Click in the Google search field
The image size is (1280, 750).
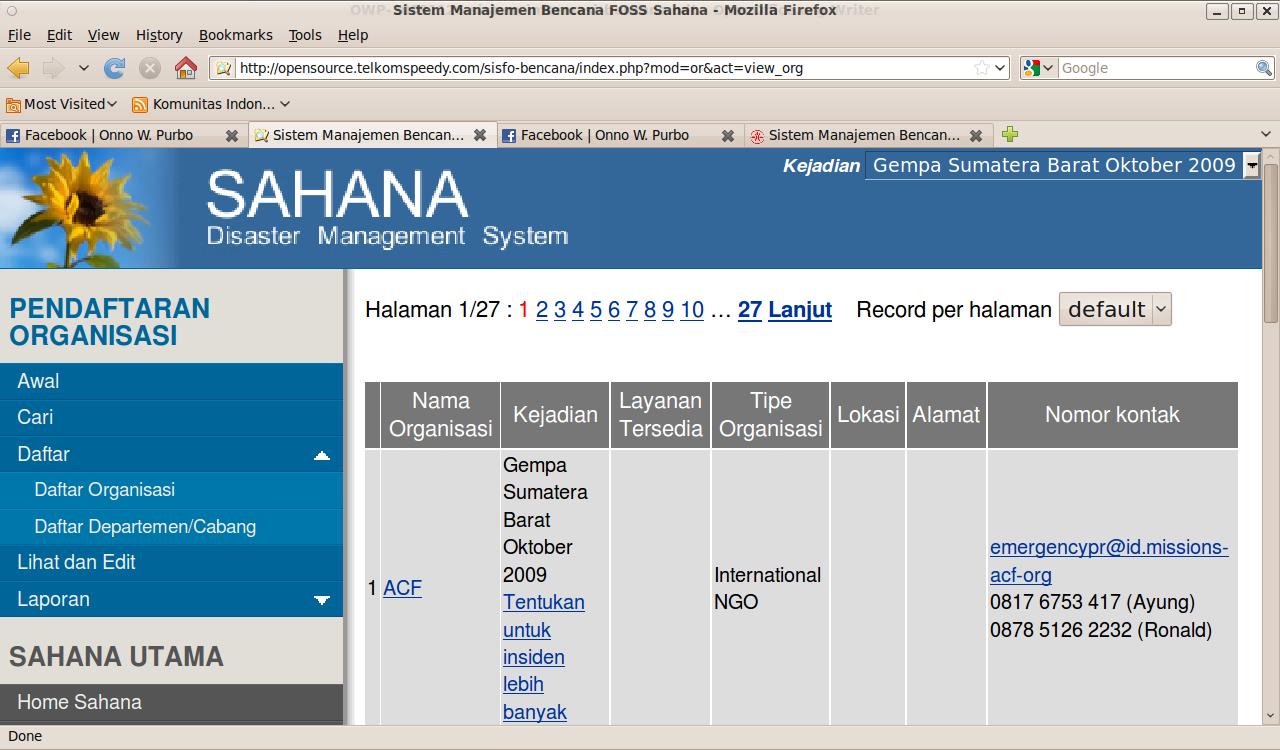point(1155,68)
